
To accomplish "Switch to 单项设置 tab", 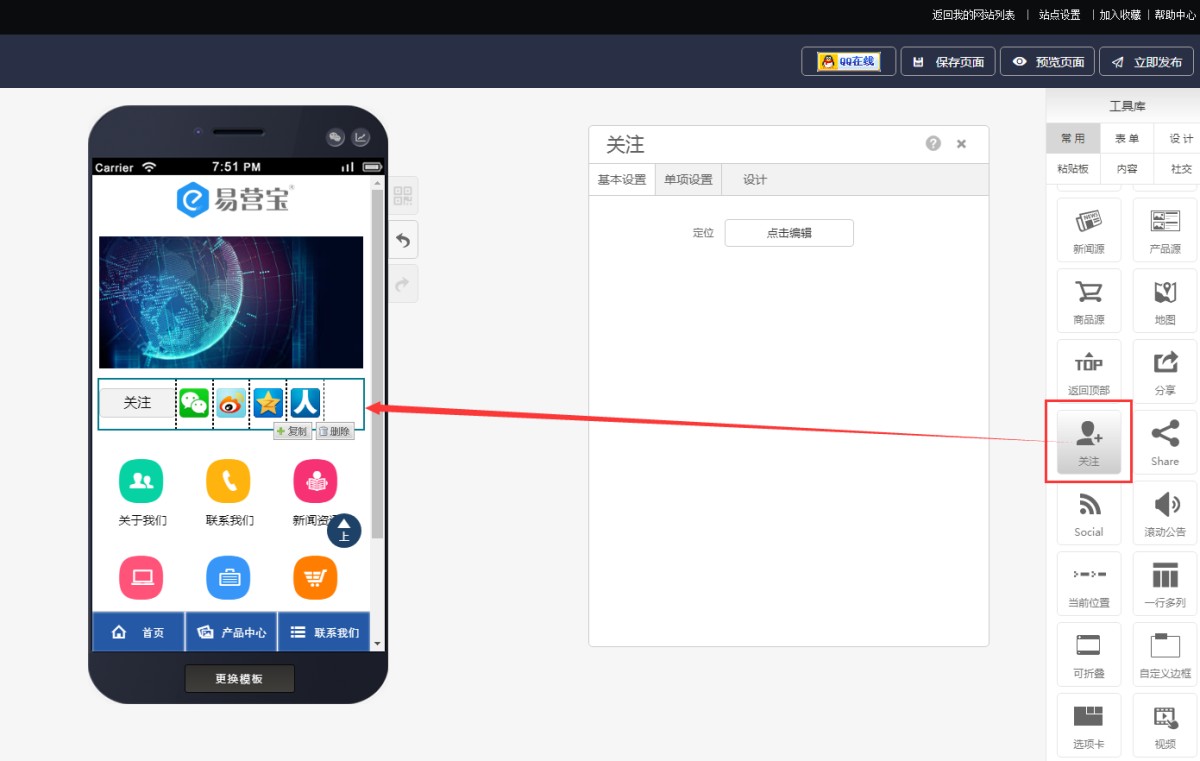I will pyautogui.click(x=688, y=180).
